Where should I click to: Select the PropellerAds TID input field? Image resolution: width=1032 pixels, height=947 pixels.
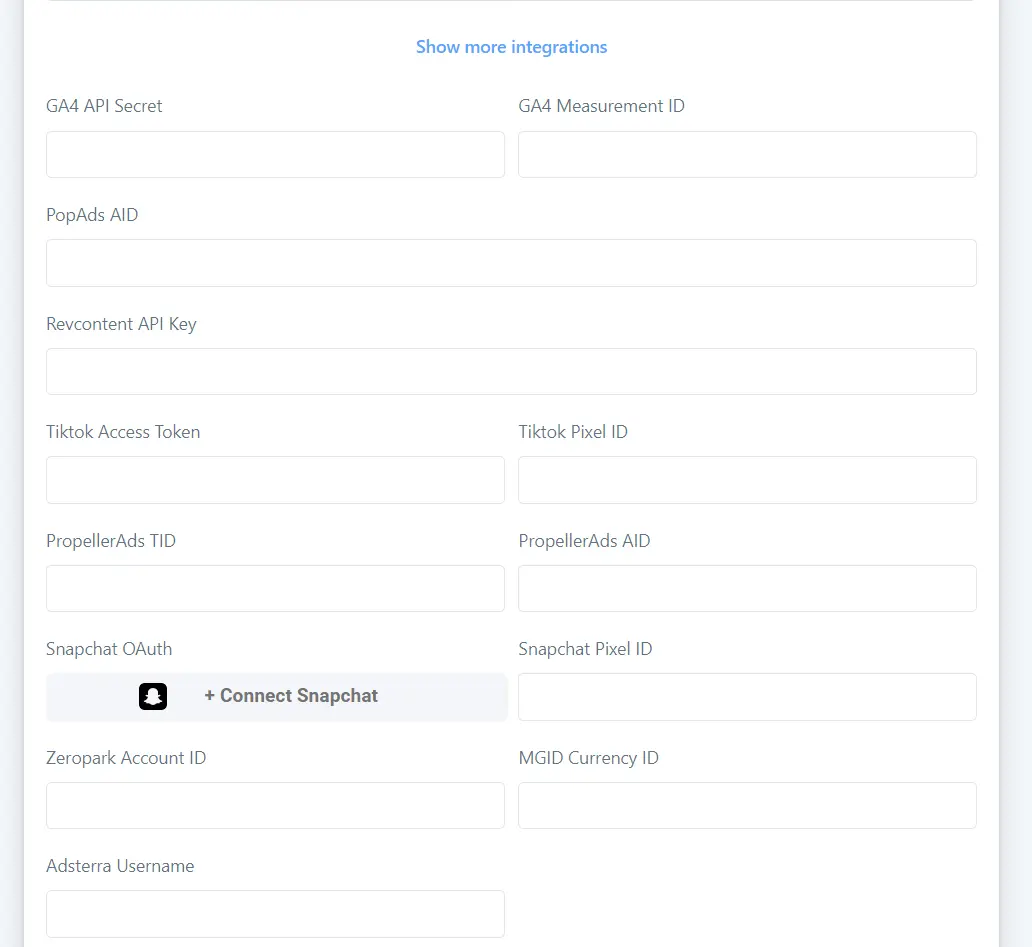tap(275, 588)
